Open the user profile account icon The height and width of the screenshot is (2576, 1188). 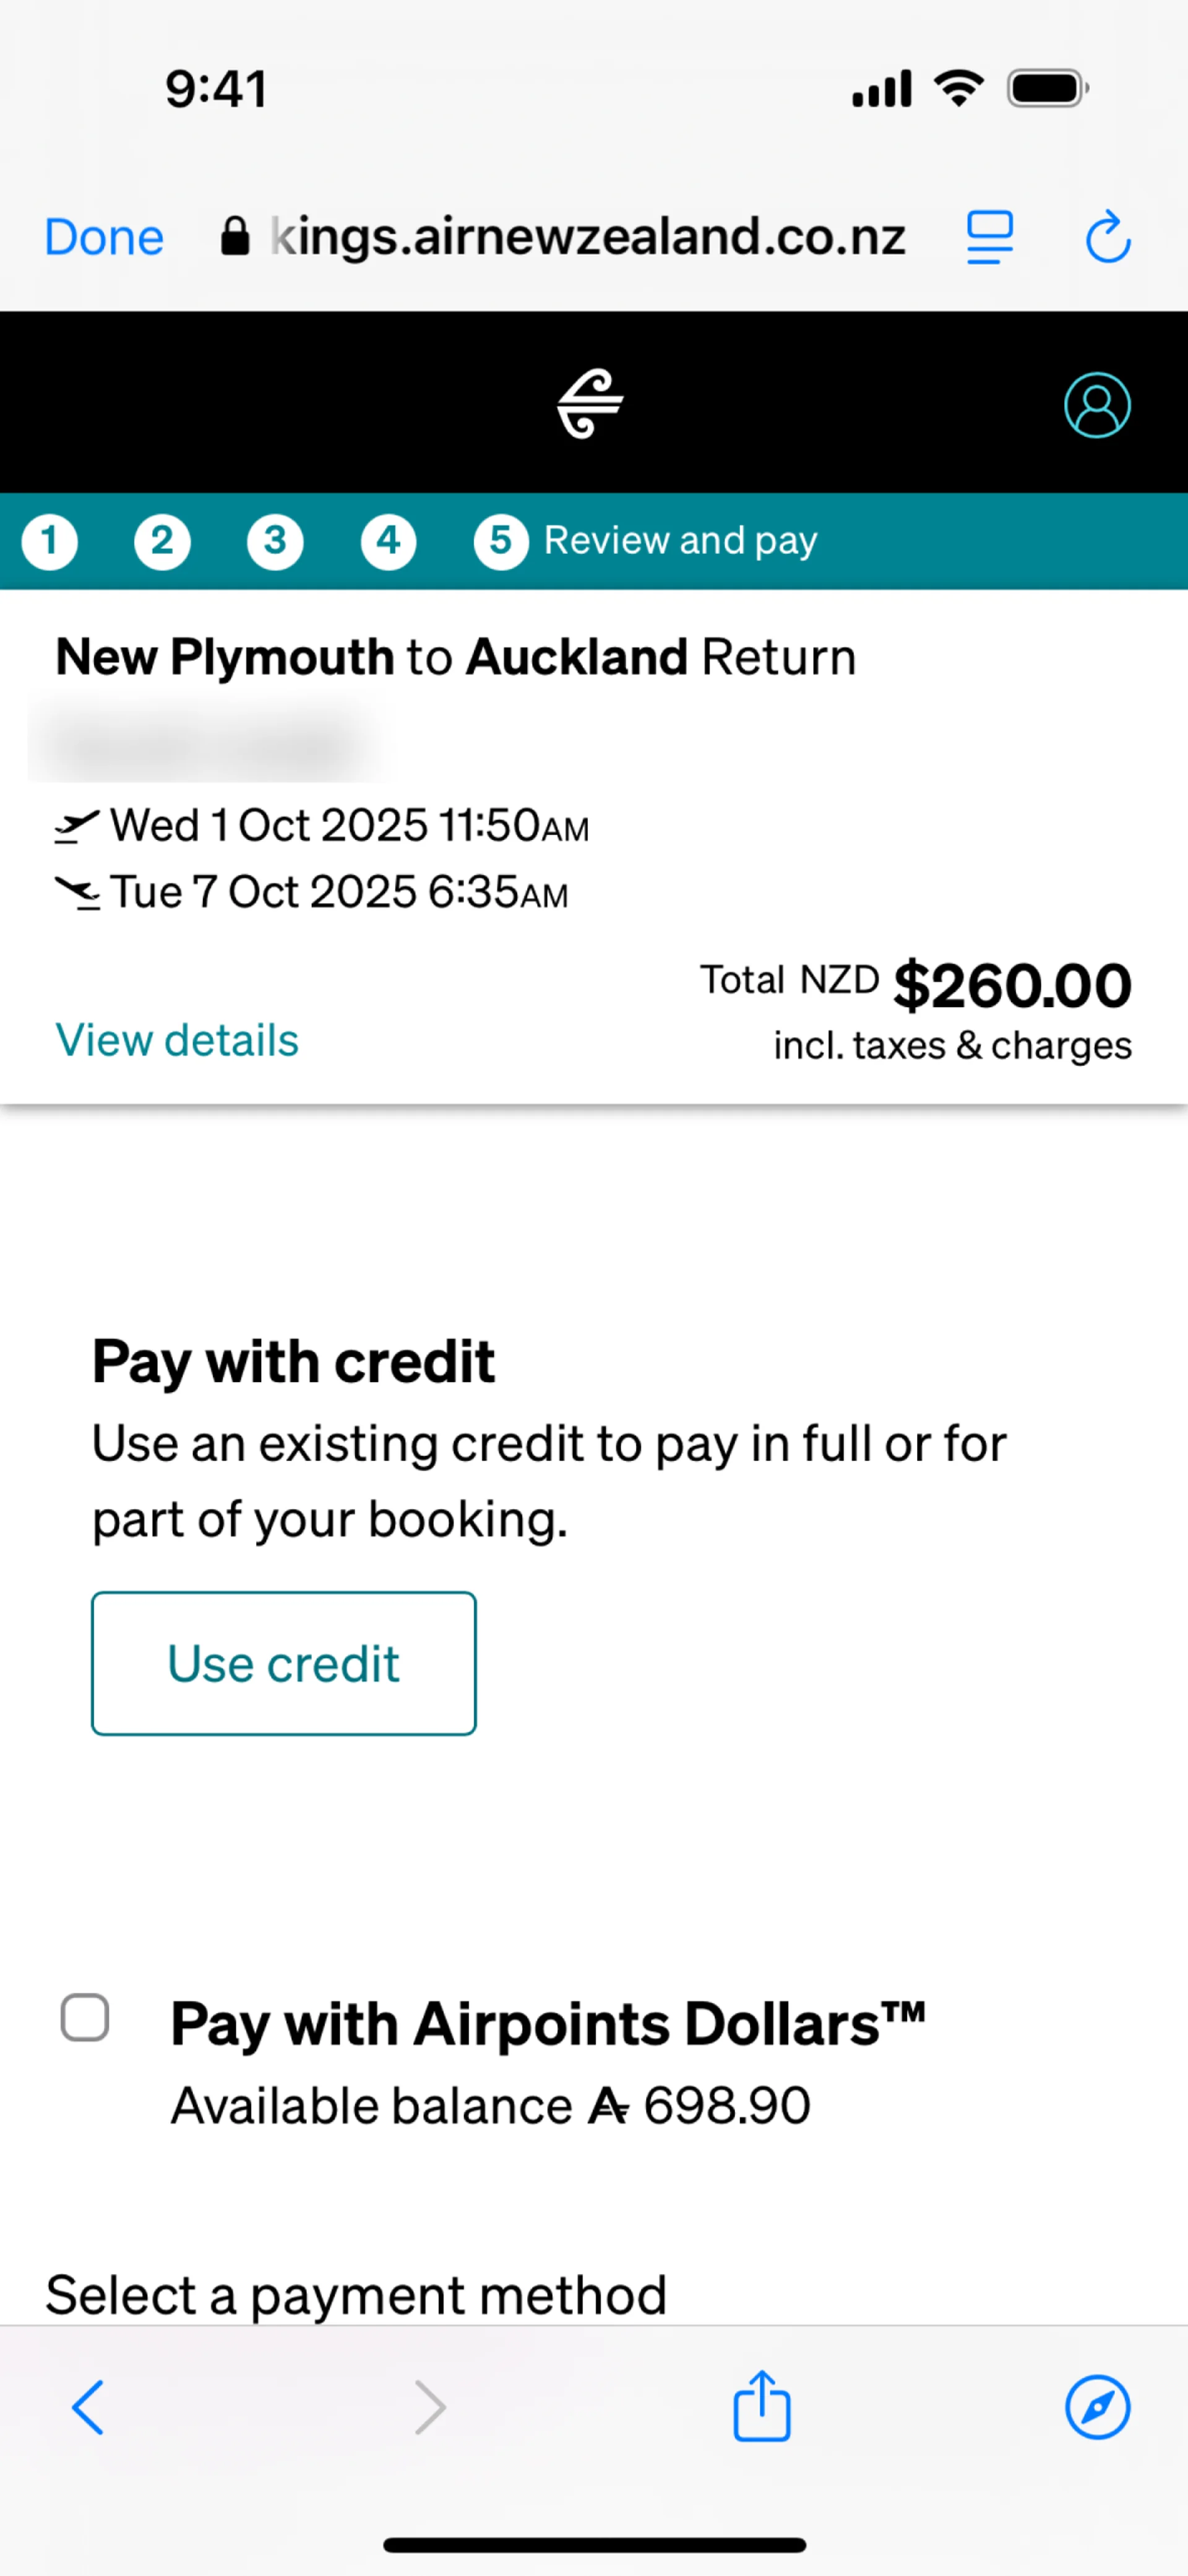tap(1096, 405)
